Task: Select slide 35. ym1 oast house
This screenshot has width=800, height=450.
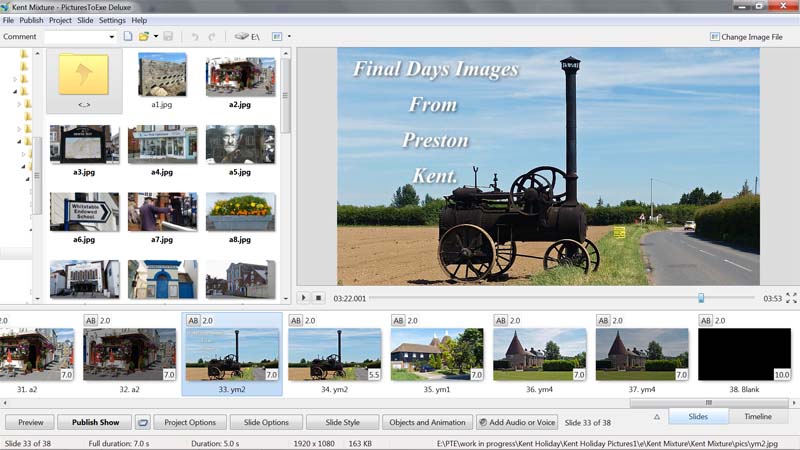Action: (x=437, y=354)
